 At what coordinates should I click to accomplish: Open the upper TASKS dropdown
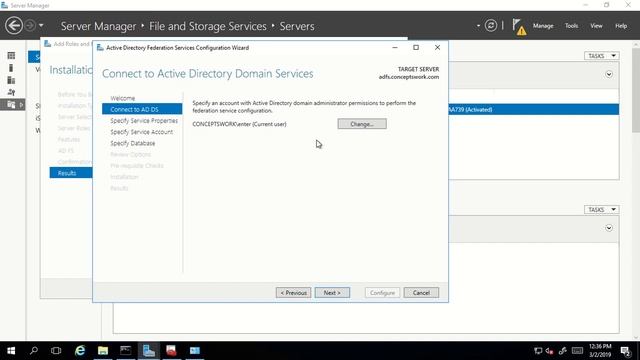(602, 56)
